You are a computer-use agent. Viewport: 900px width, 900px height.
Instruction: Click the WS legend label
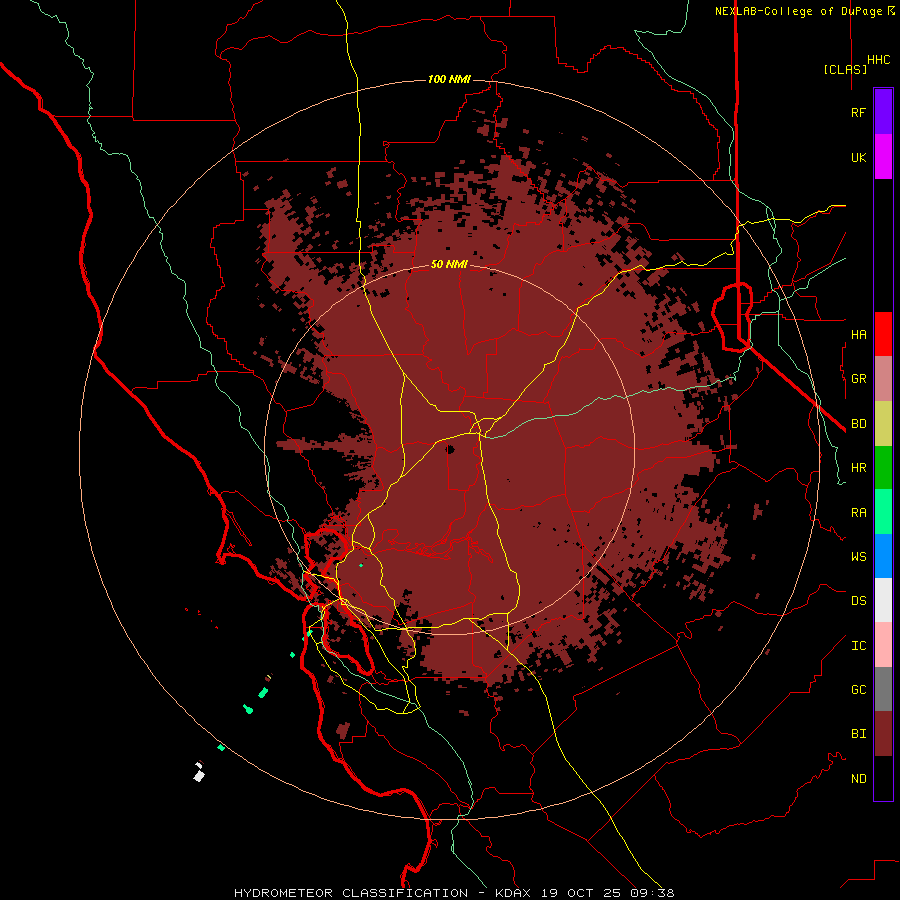coord(858,556)
